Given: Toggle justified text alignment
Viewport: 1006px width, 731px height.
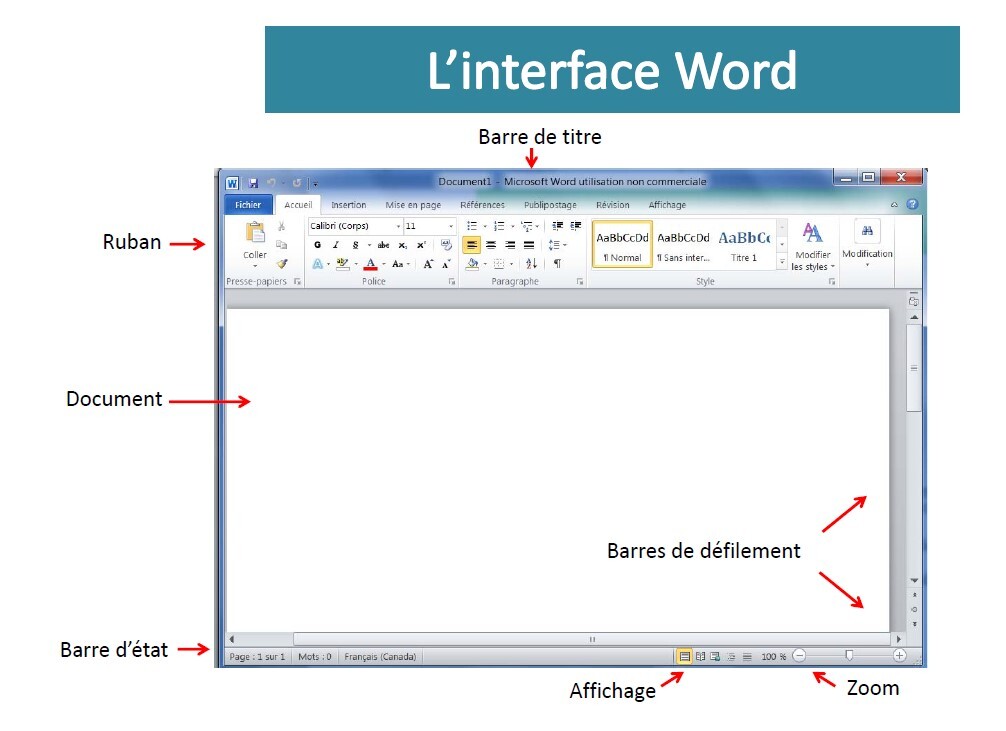Looking at the screenshot, I should click(529, 245).
